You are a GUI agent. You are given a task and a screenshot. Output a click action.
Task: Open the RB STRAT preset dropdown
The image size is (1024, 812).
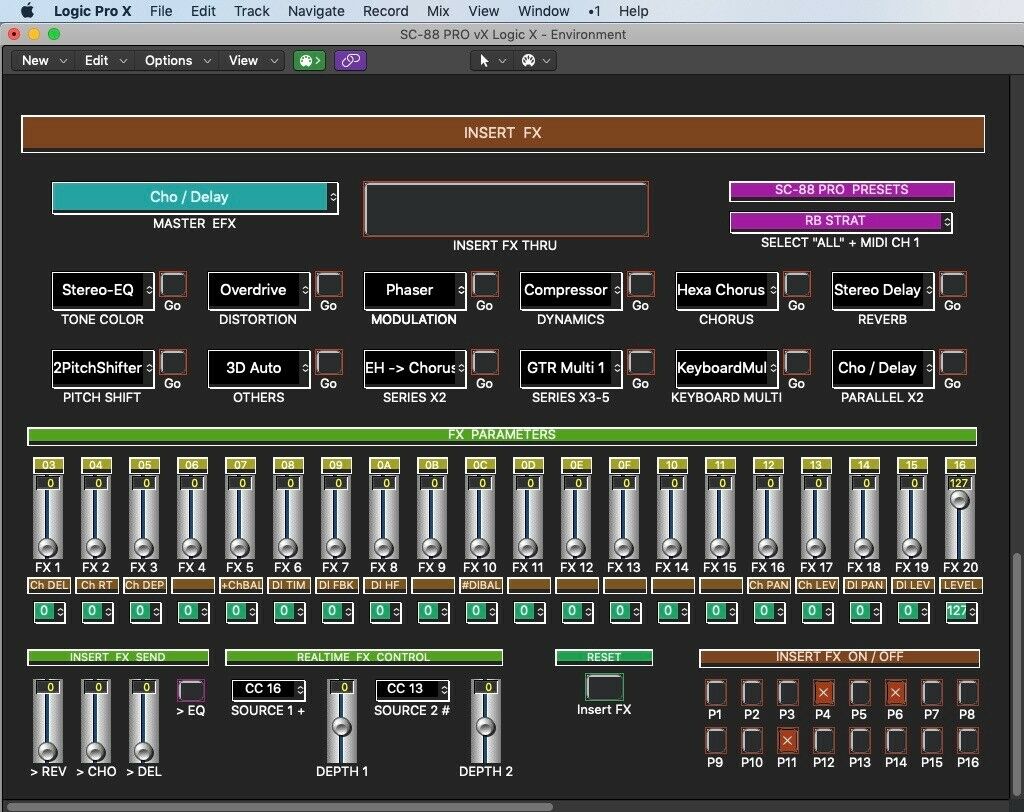tap(841, 221)
